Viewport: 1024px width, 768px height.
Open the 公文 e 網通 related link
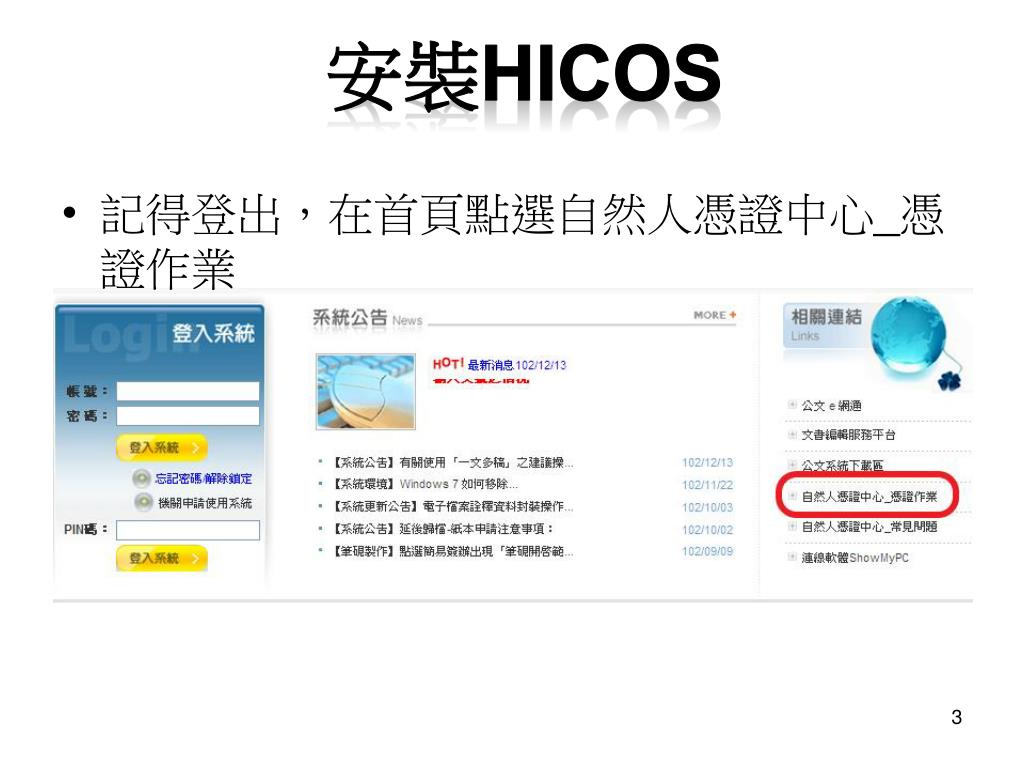(x=831, y=406)
